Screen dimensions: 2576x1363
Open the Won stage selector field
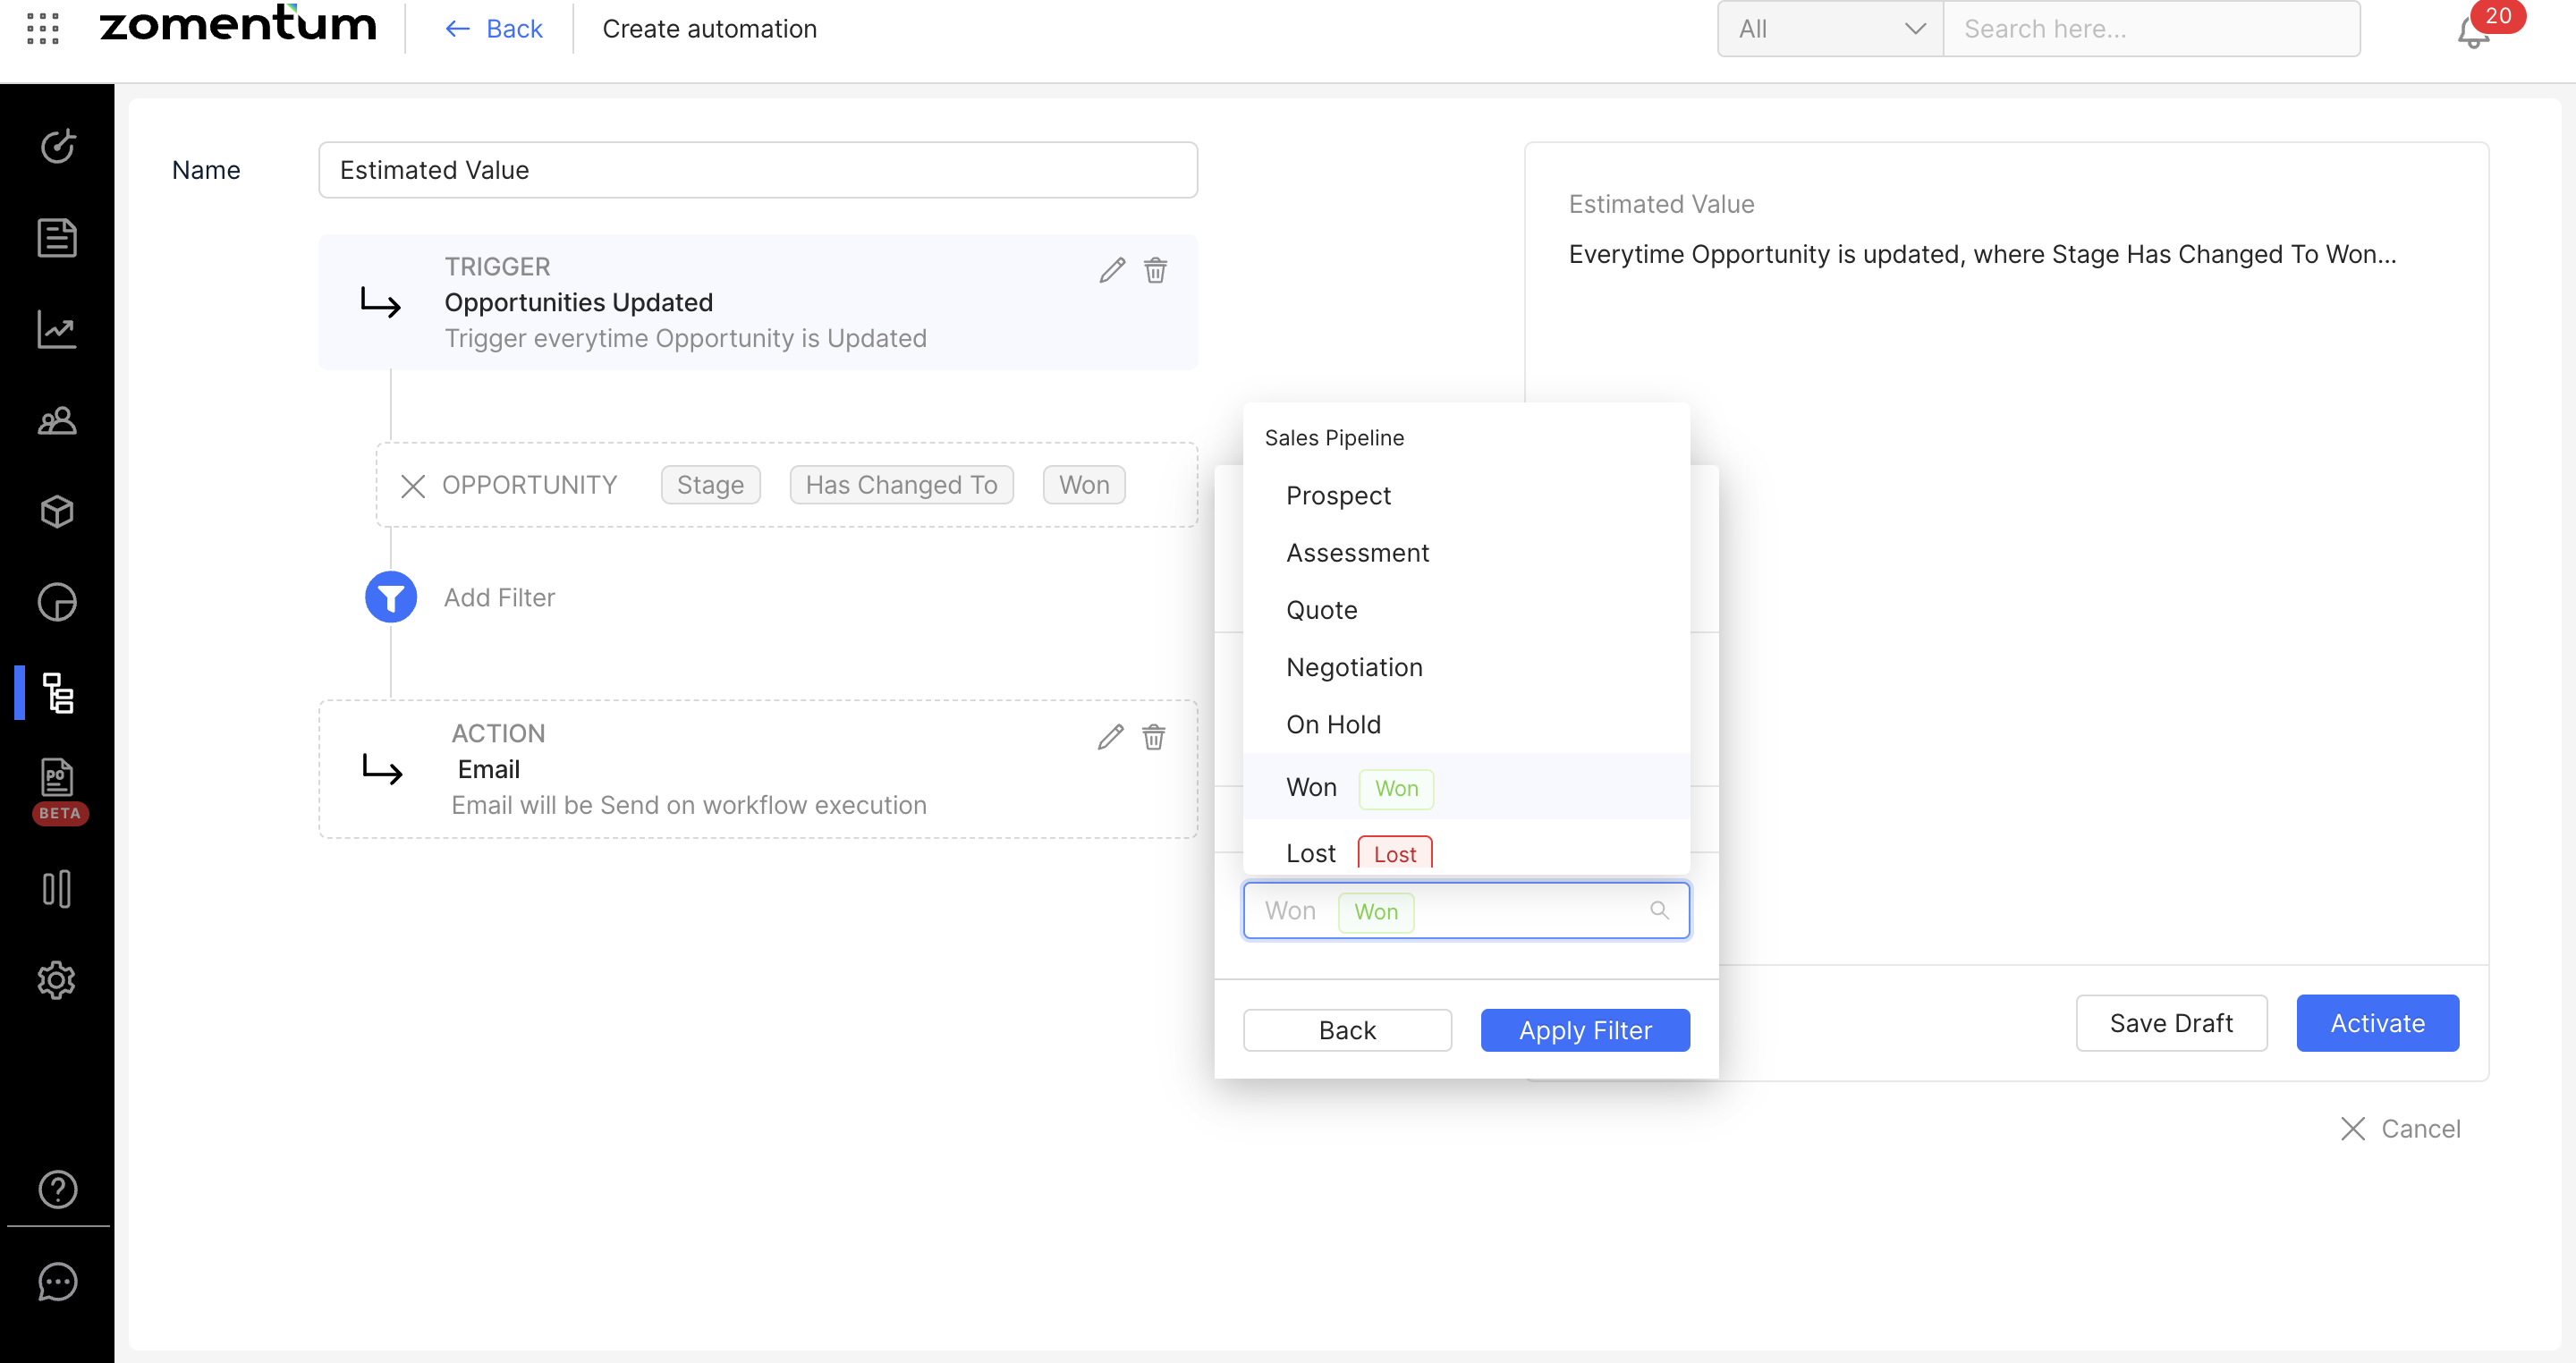(x=1465, y=910)
